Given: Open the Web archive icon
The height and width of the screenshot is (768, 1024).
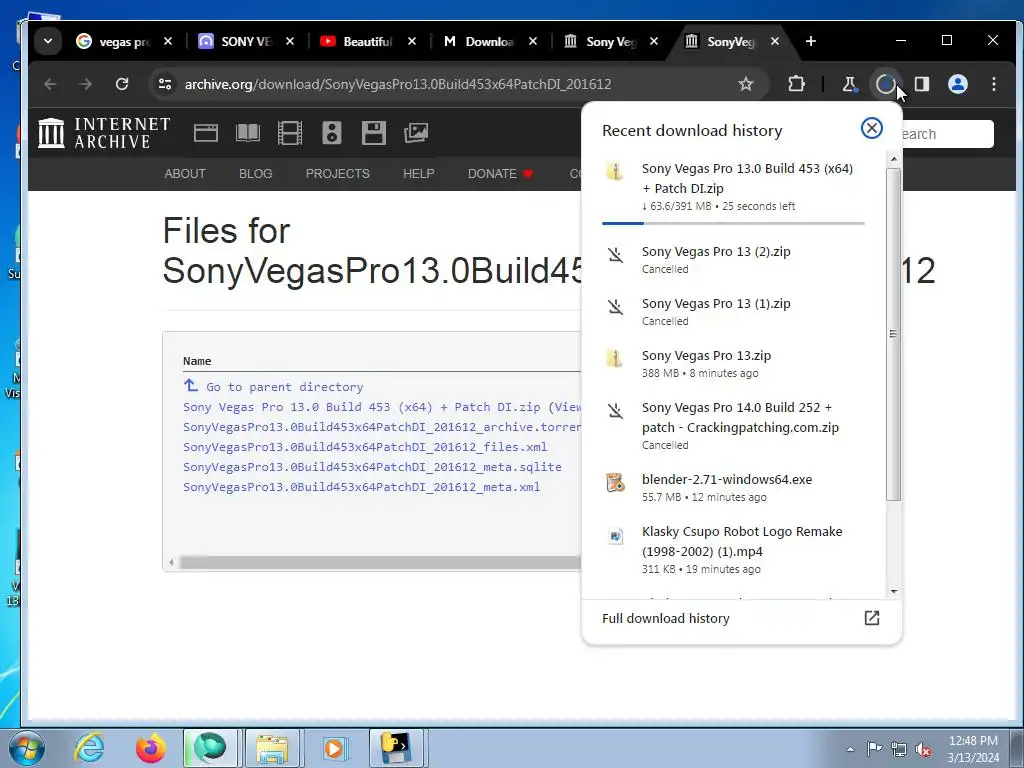Looking at the screenshot, I should (206, 133).
